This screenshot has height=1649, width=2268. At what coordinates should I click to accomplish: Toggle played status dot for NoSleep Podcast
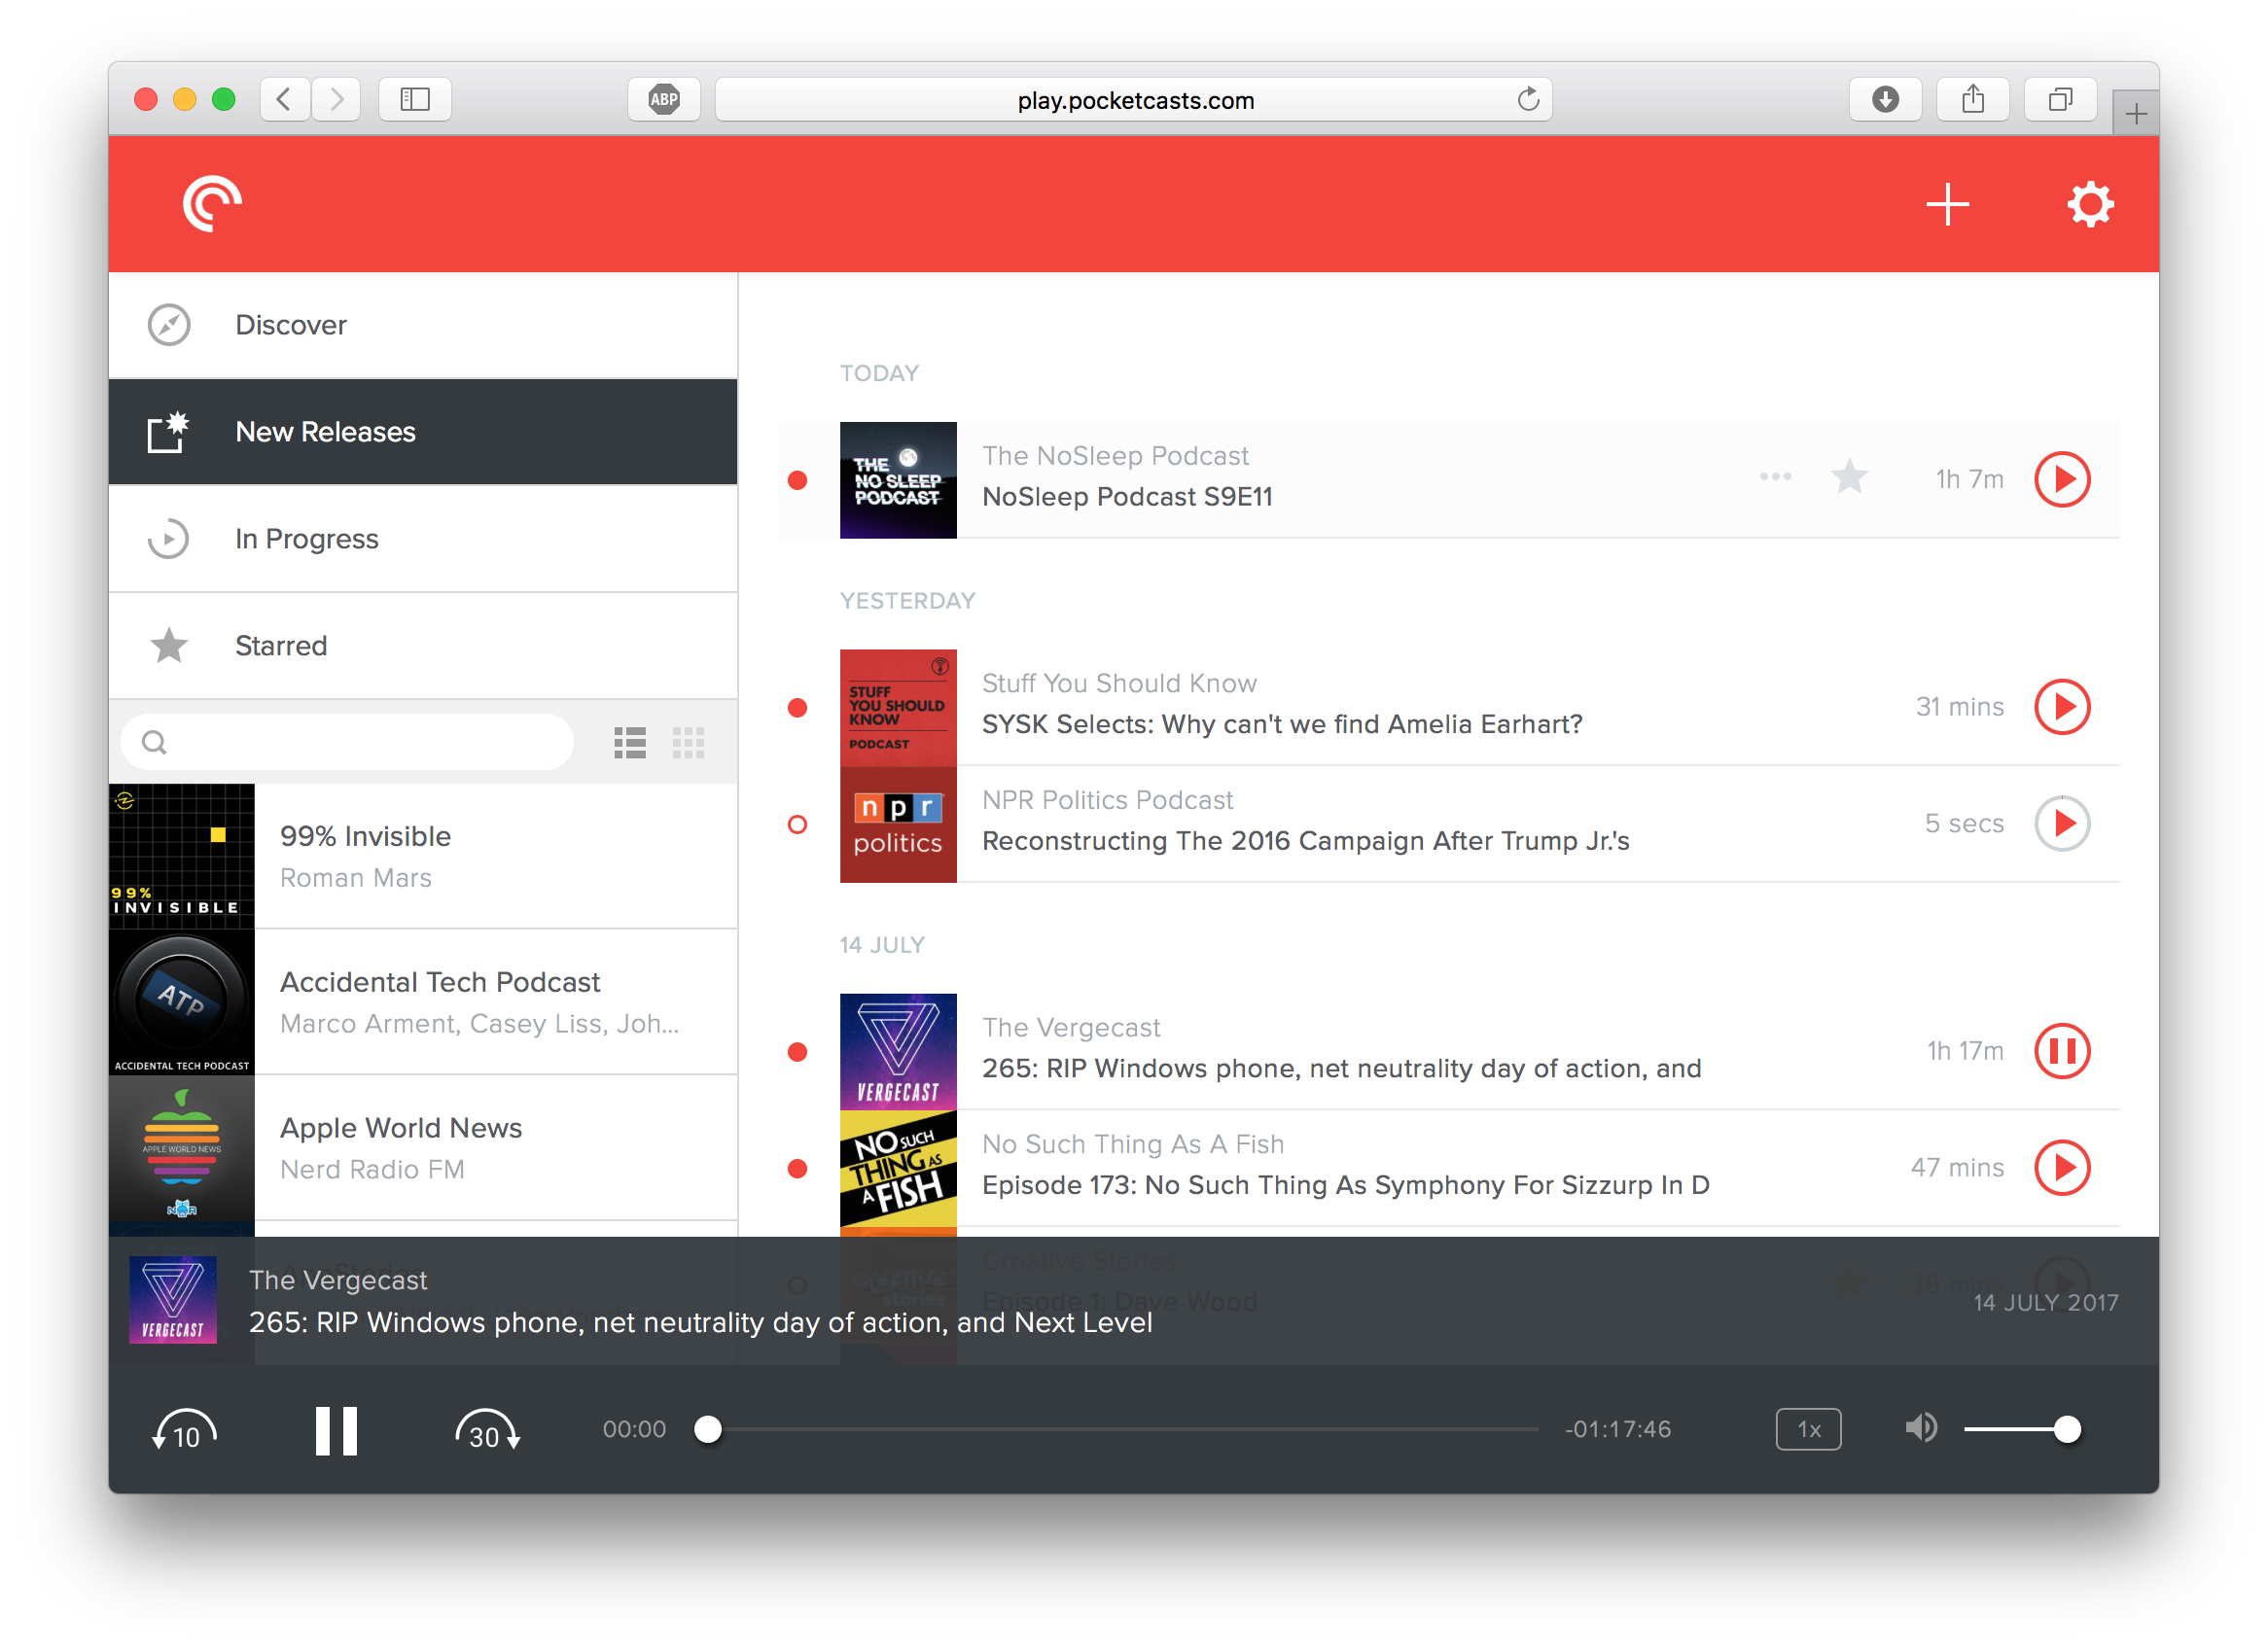coord(798,481)
